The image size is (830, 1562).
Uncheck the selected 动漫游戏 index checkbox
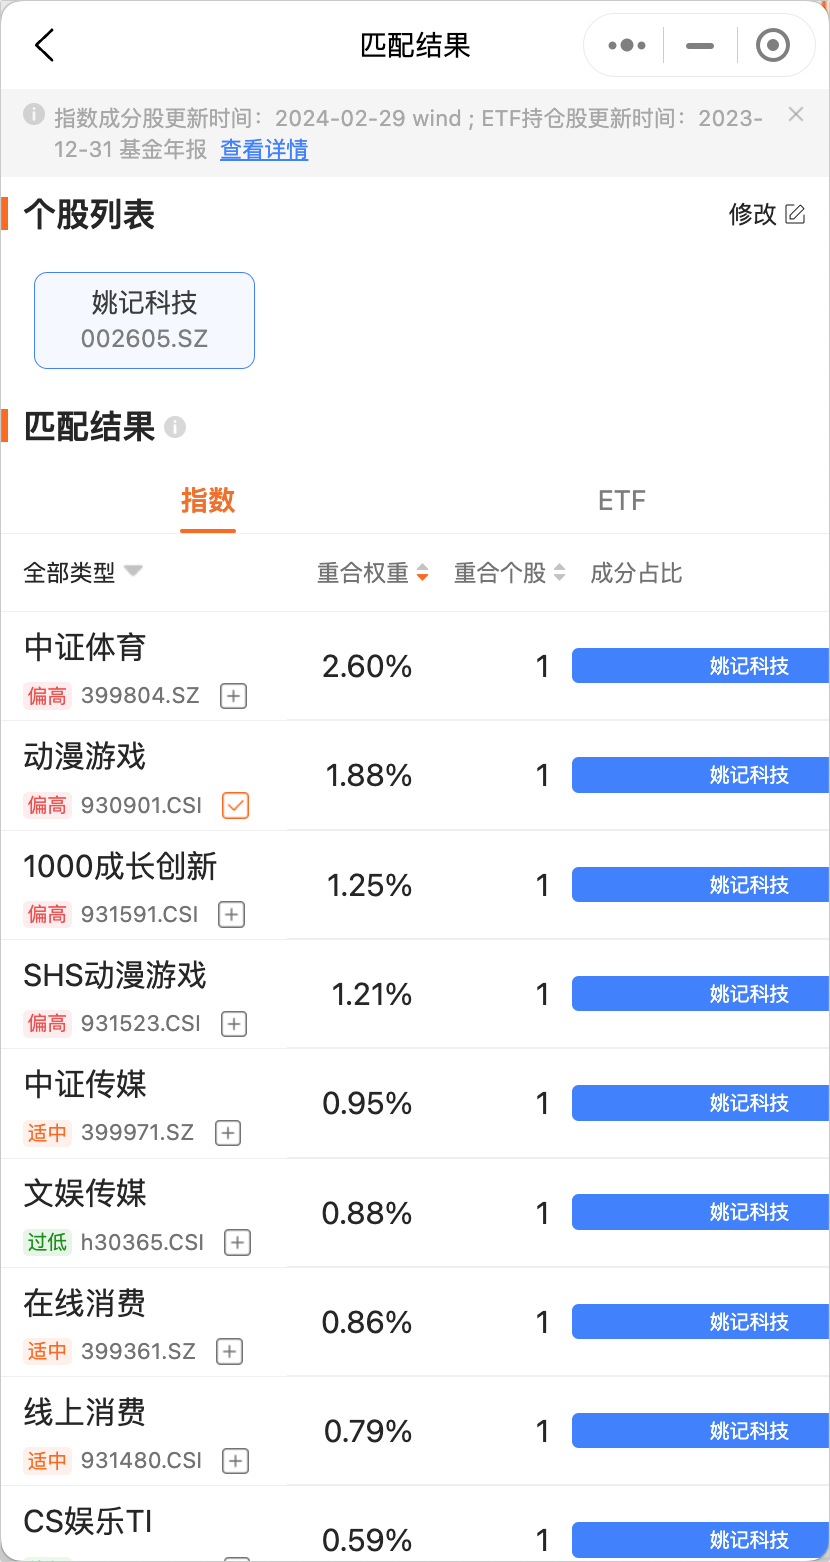(235, 805)
